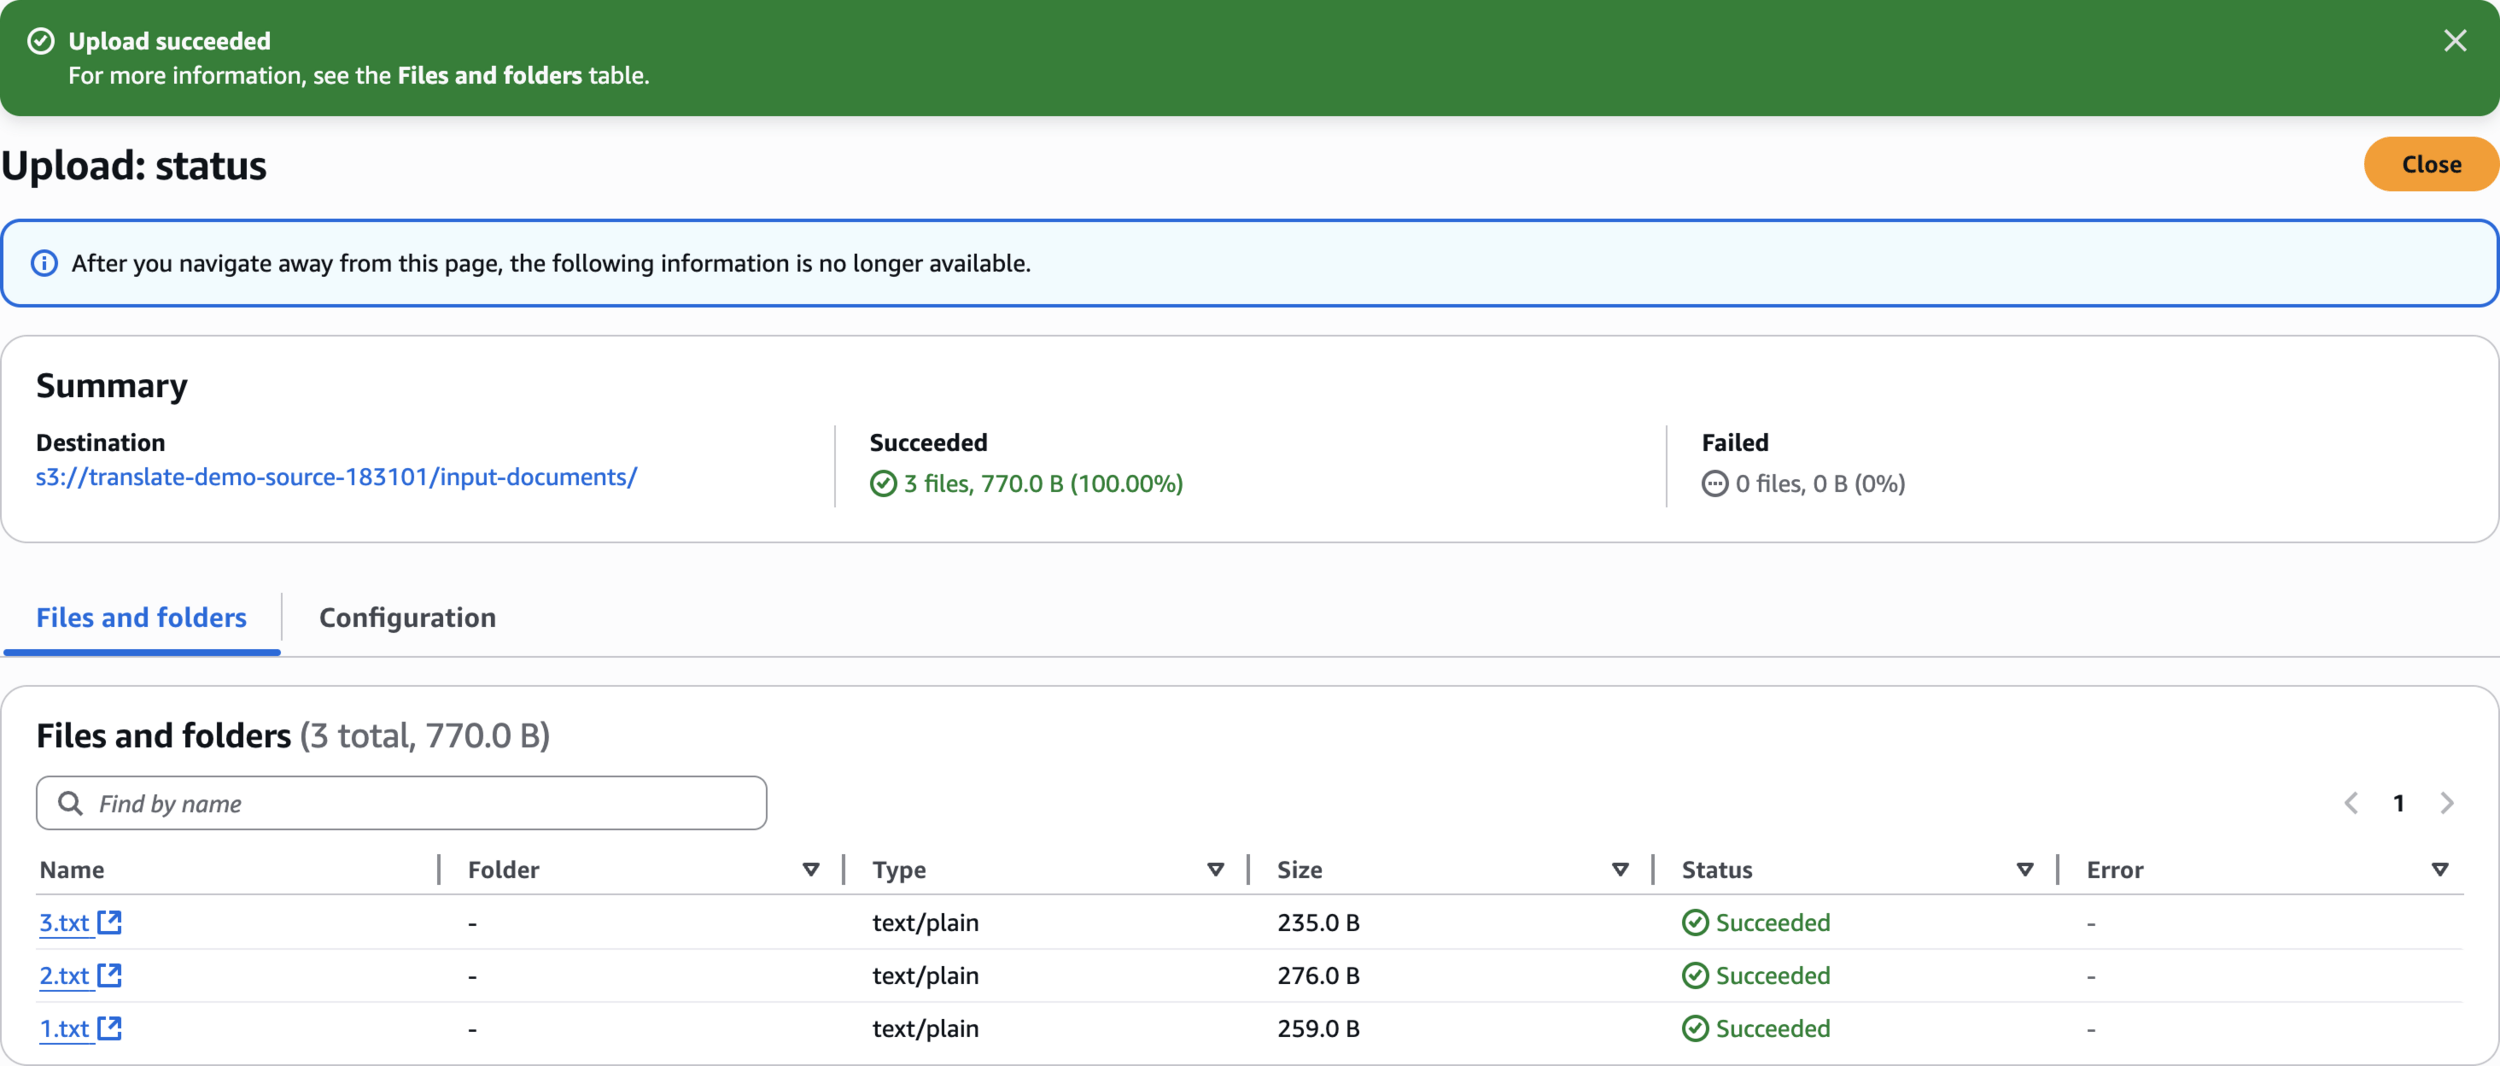Click text/plain type in 3.txt row

click(925, 923)
